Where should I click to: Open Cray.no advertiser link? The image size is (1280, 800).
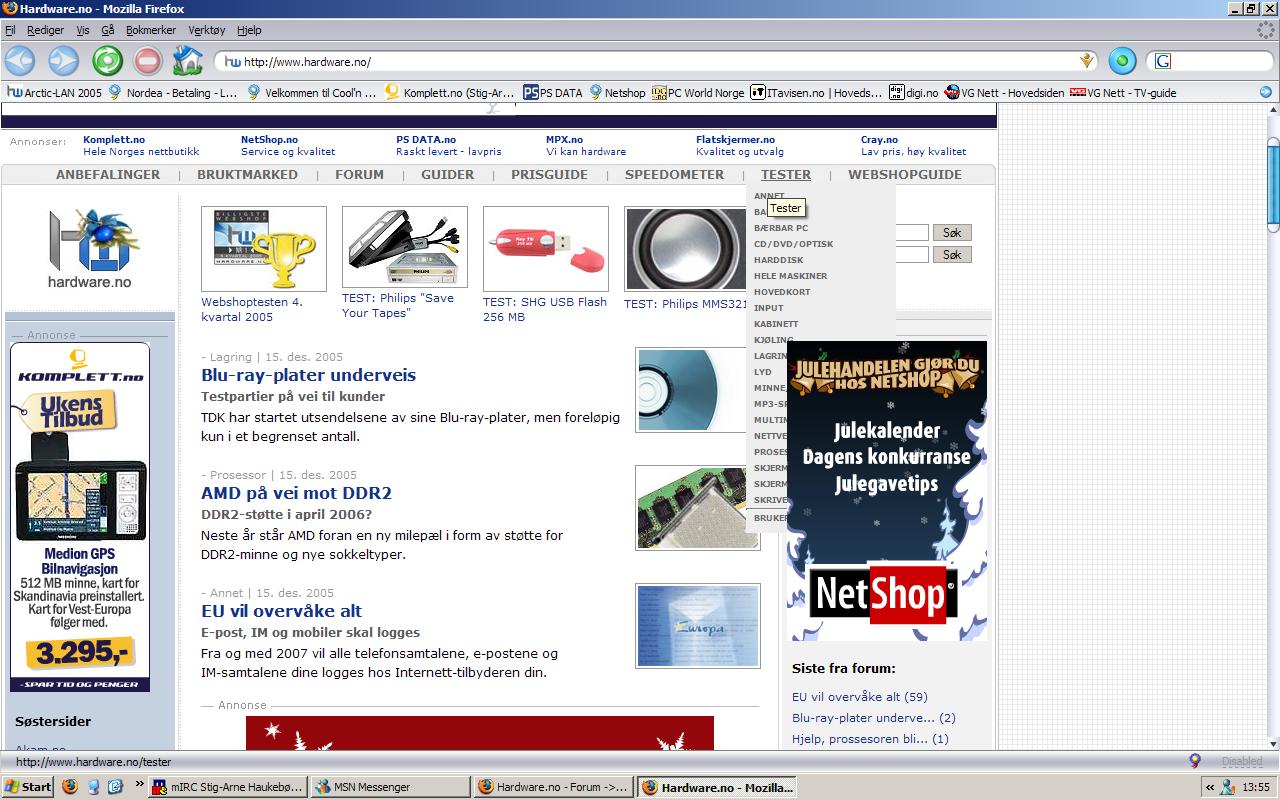(x=879, y=140)
